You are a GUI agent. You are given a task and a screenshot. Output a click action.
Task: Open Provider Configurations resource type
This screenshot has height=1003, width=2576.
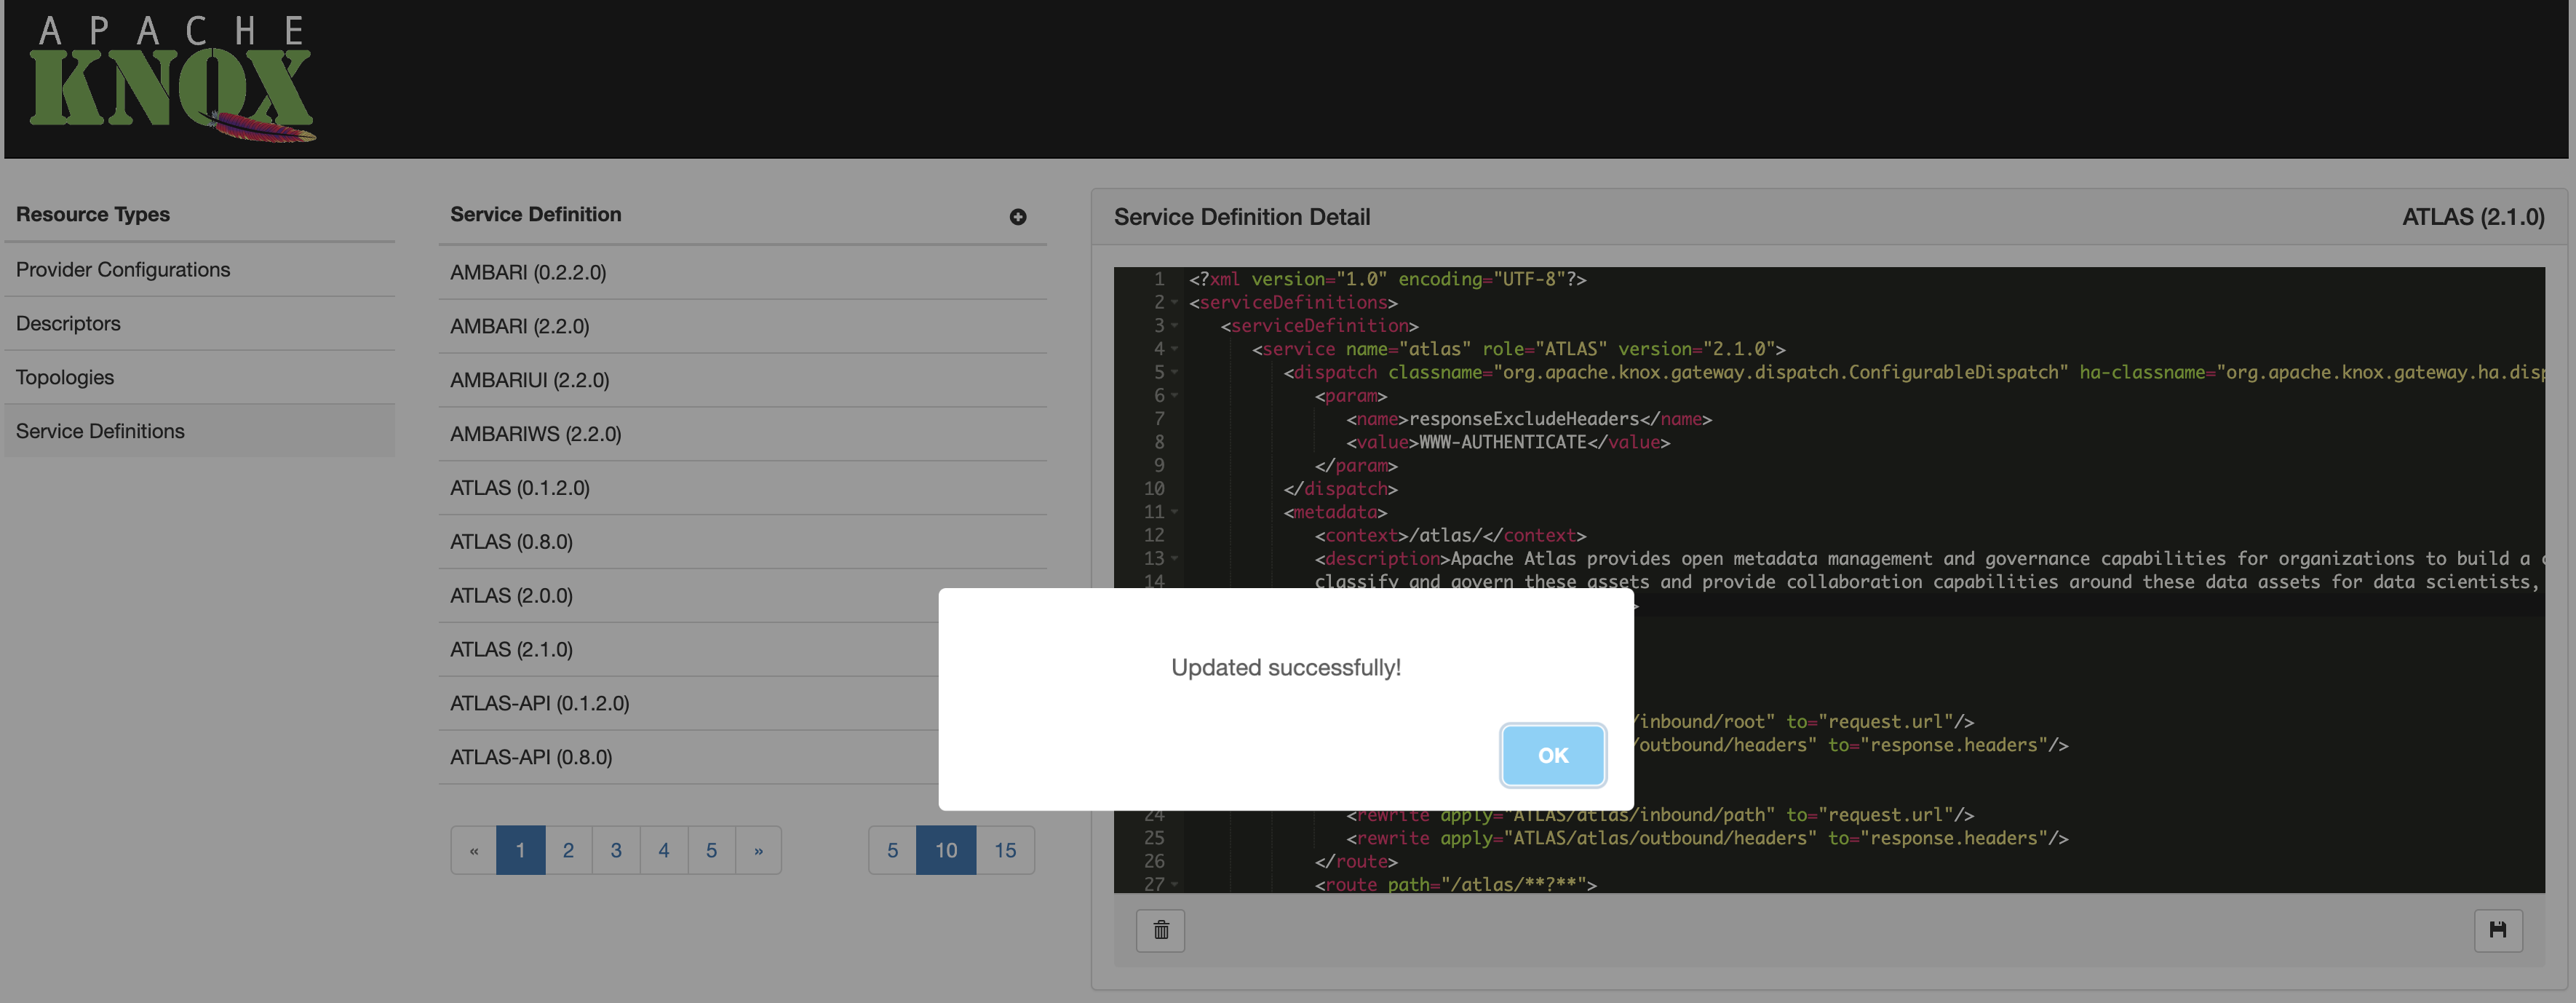click(123, 270)
